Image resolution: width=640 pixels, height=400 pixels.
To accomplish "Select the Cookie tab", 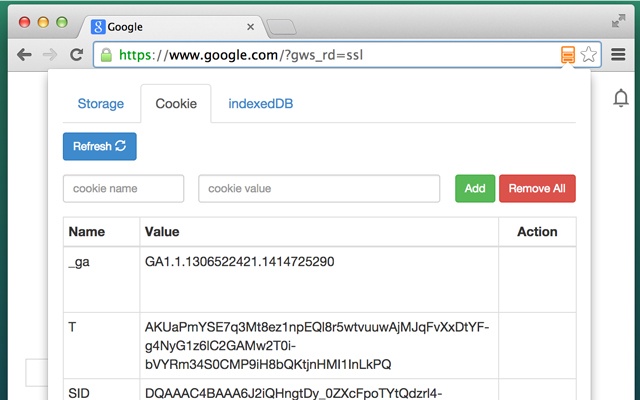I will (176, 104).
